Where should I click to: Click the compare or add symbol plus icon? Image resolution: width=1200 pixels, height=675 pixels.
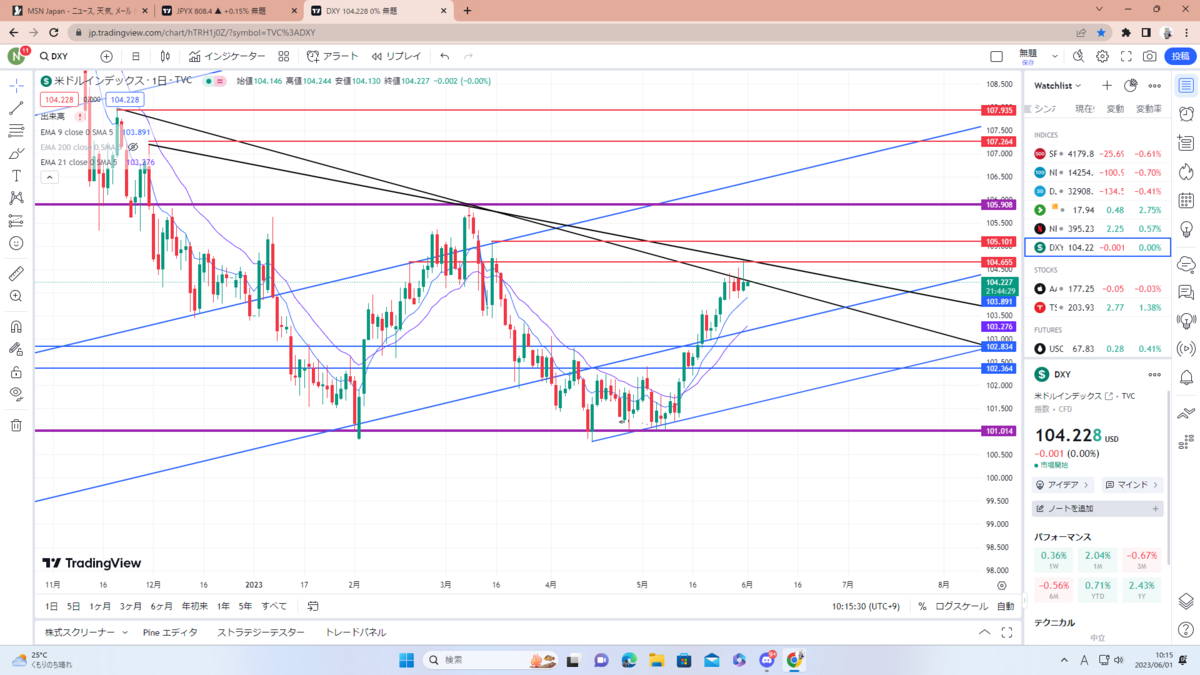[x=106, y=57]
